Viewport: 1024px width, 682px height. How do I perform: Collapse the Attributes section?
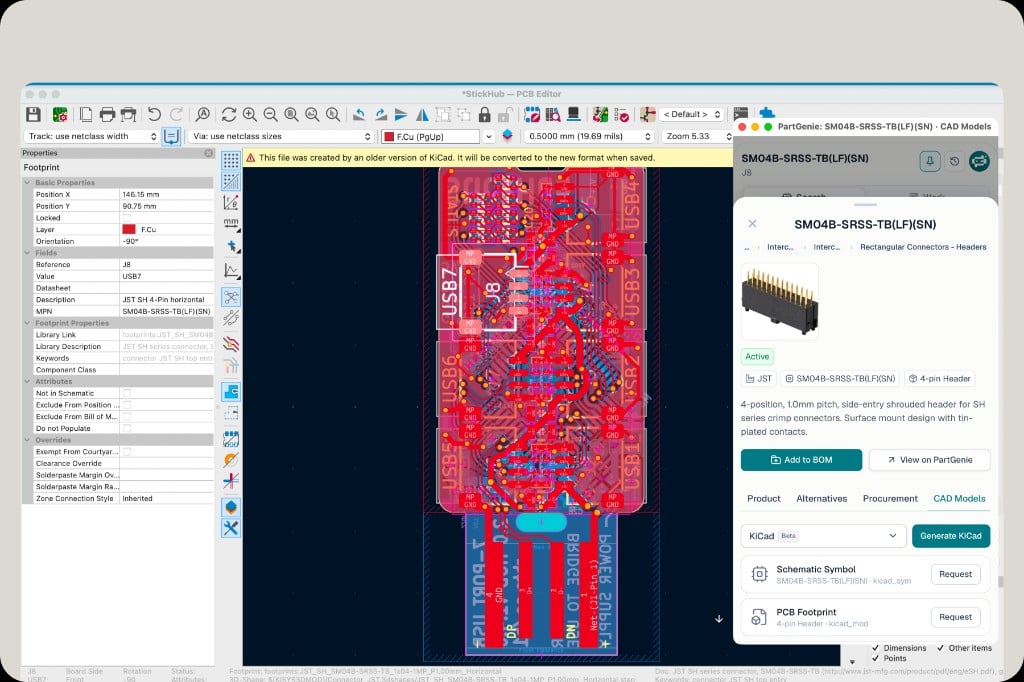click(27, 382)
